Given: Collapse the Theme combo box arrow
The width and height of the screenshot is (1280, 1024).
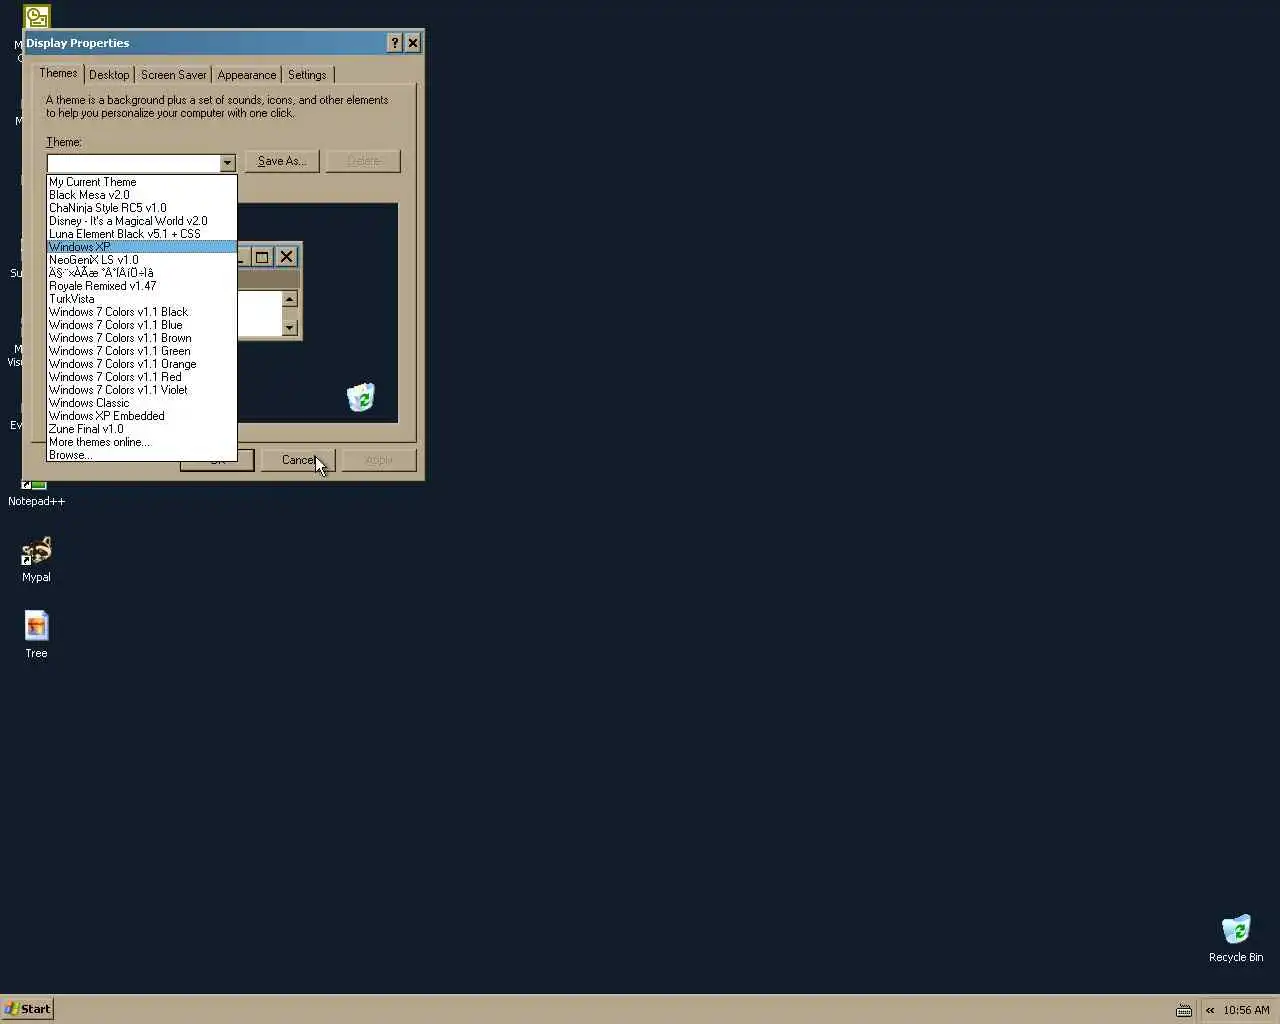Looking at the screenshot, I should (227, 163).
